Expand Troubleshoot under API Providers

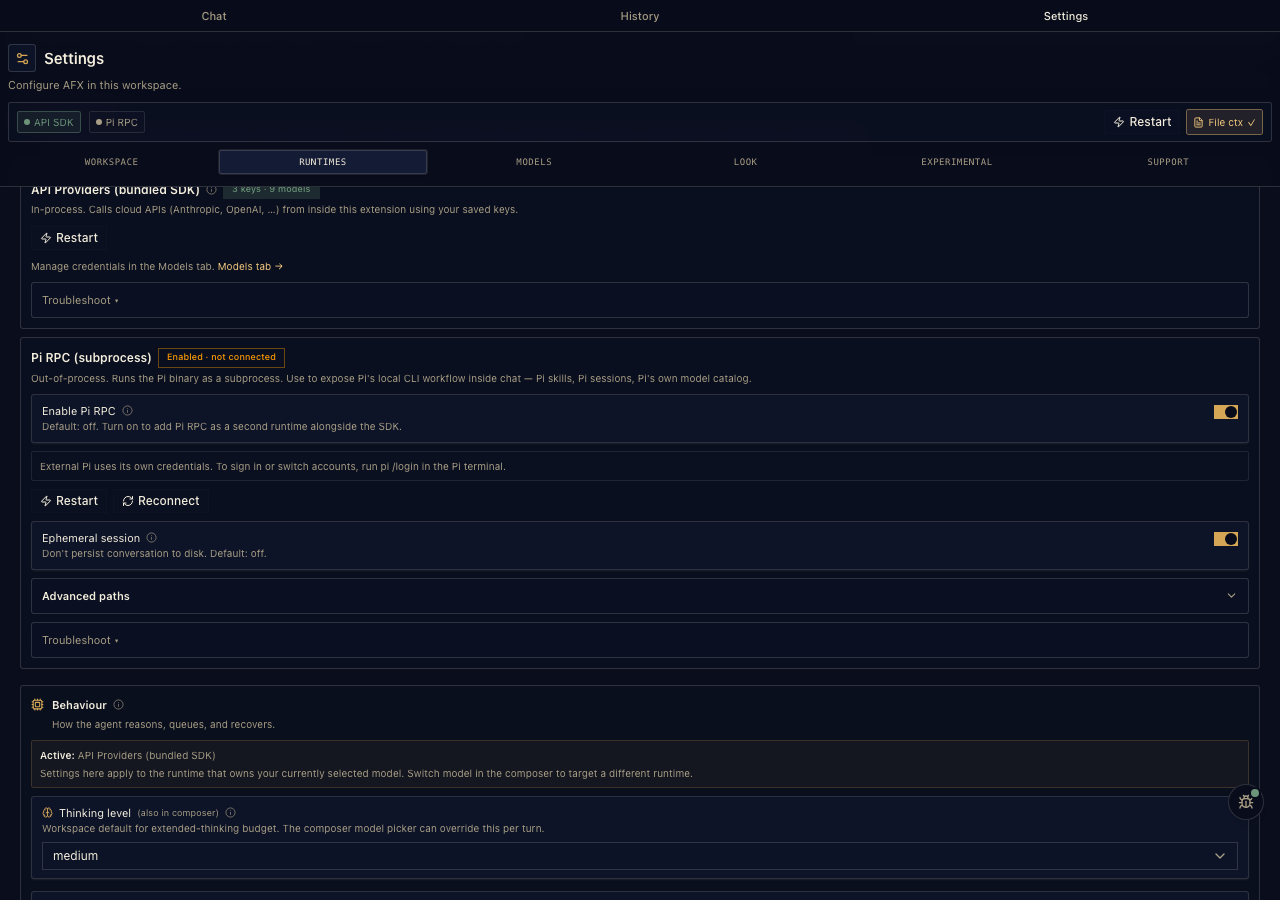click(640, 300)
